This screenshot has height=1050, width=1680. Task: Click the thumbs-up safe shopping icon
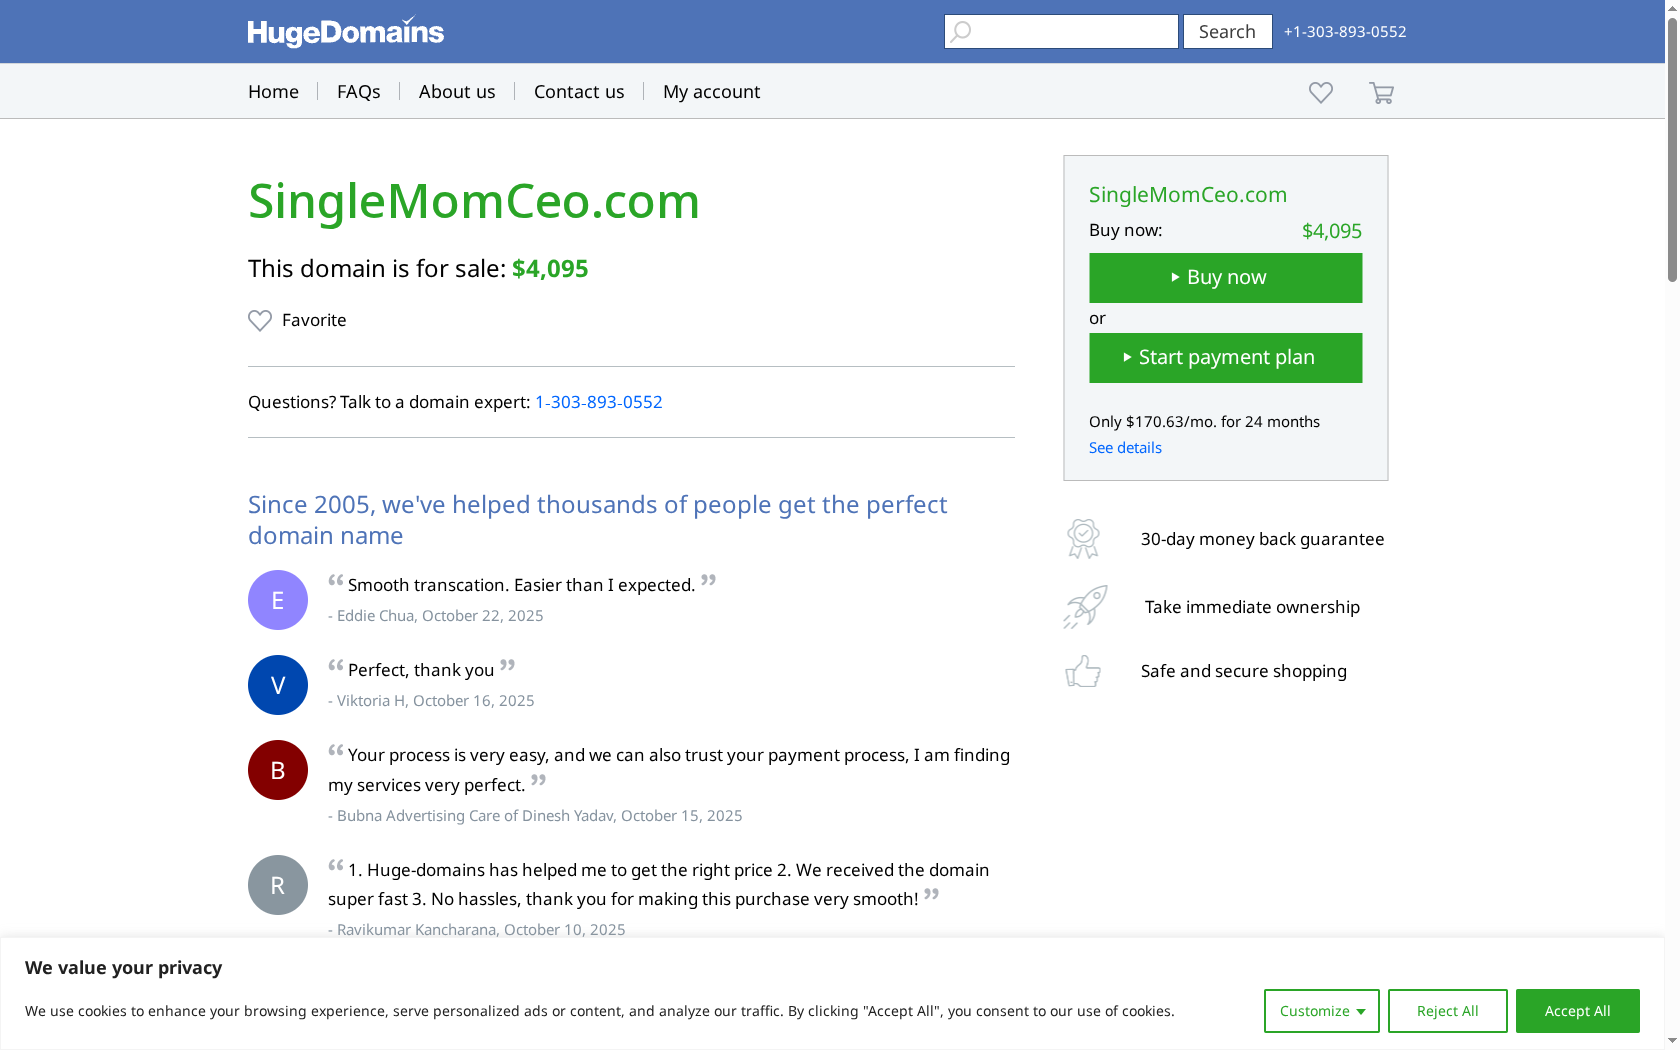pyautogui.click(x=1083, y=671)
